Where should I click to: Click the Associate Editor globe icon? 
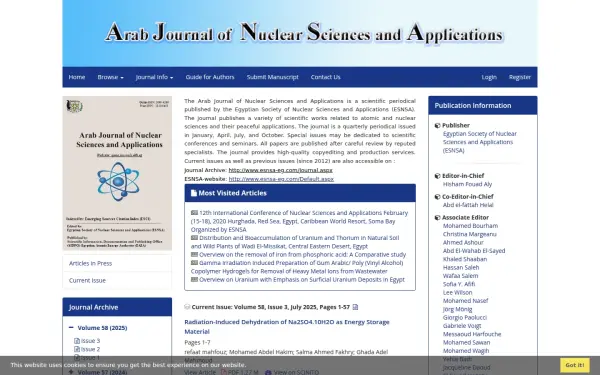pos(437,217)
